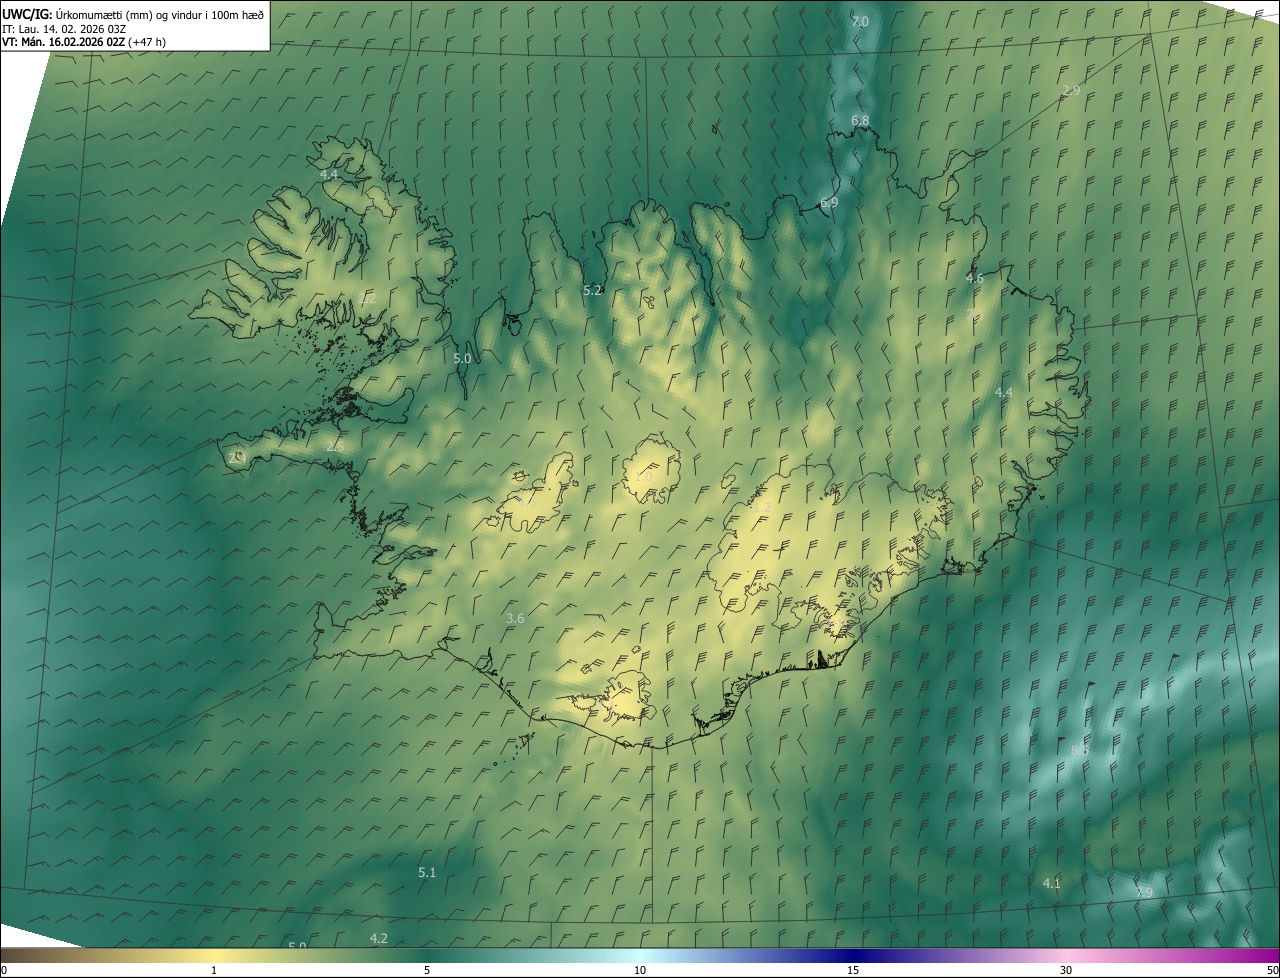
Task: Click the colorbar tick label 30
Action: point(1066,970)
